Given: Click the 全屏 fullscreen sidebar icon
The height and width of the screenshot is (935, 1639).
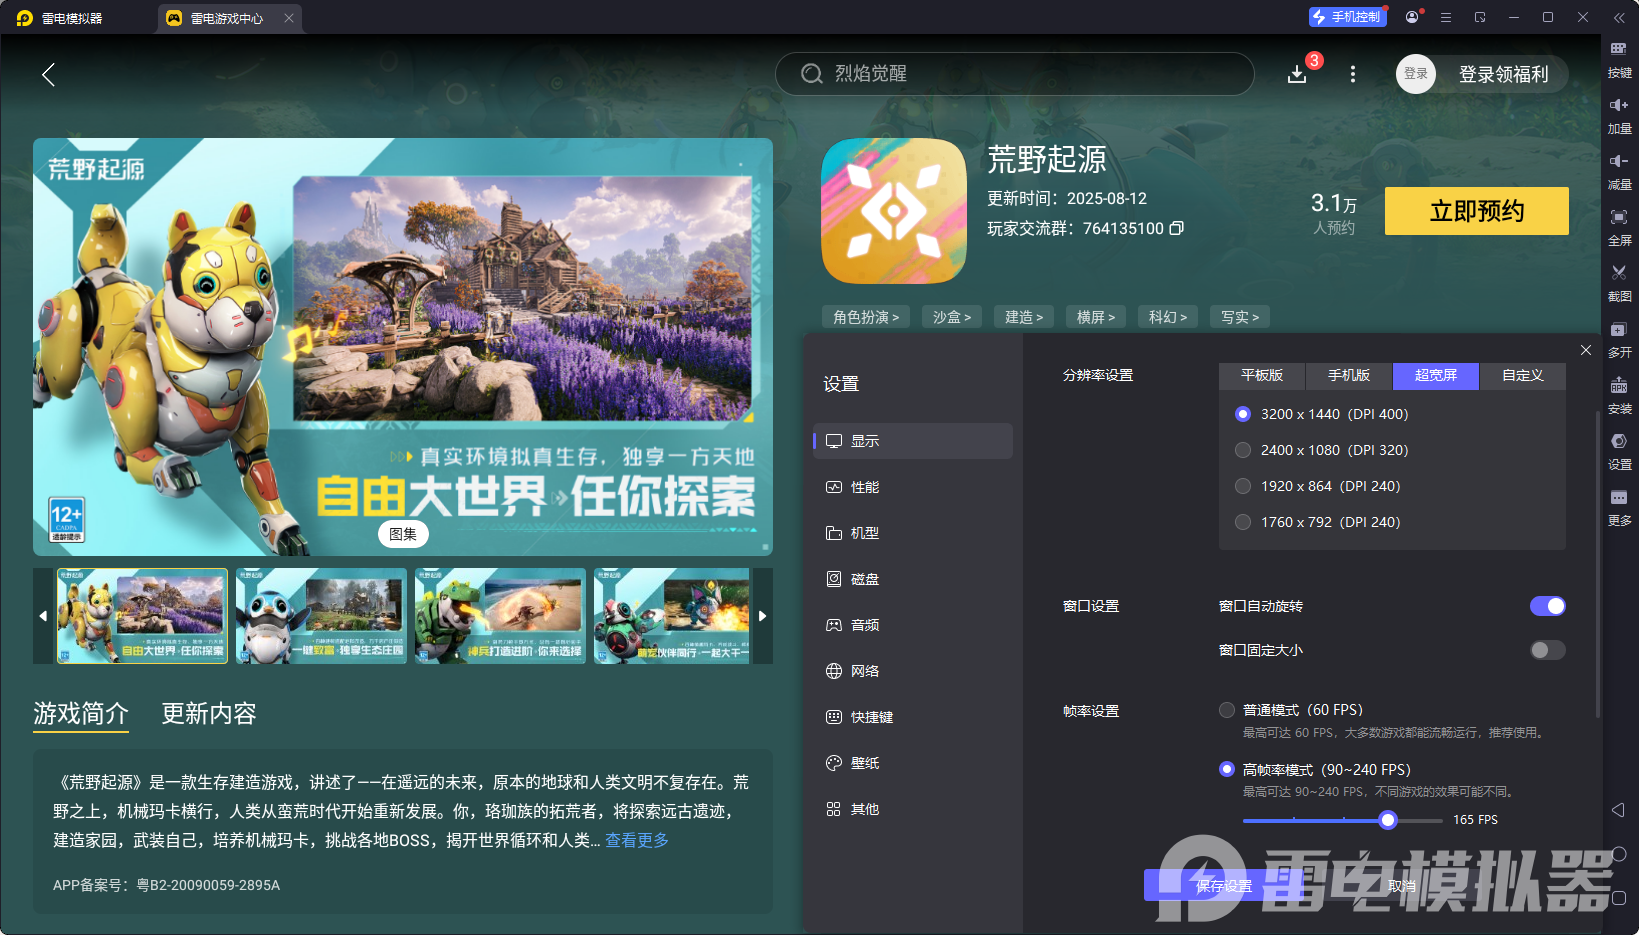Looking at the screenshot, I should 1620,227.
